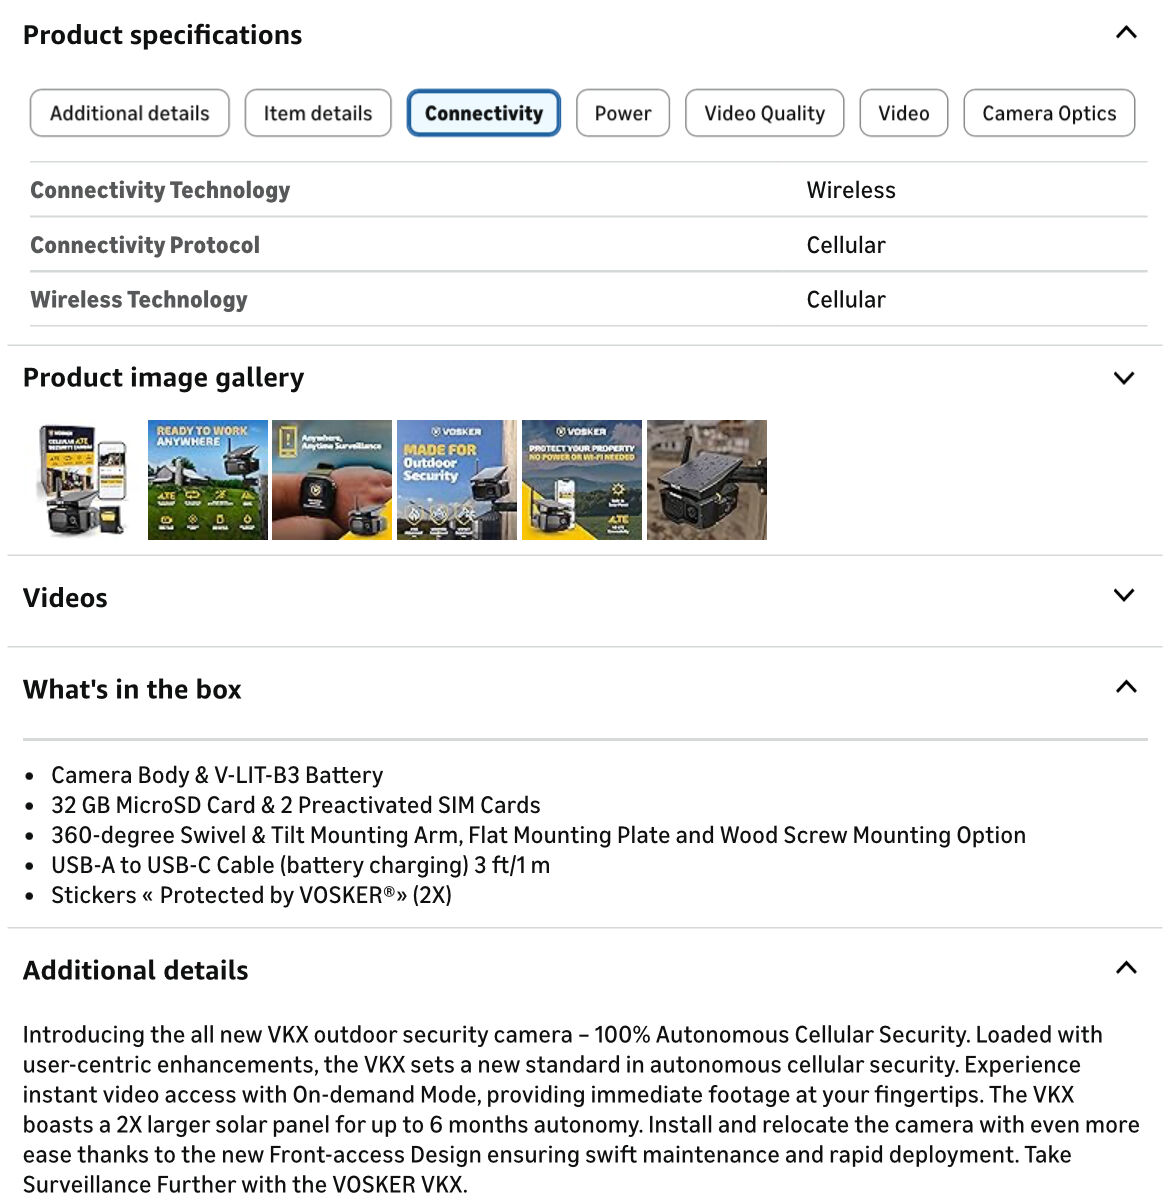Image resolution: width=1170 pixels, height=1200 pixels.
Task: Open the Video tab
Action: coord(903,113)
